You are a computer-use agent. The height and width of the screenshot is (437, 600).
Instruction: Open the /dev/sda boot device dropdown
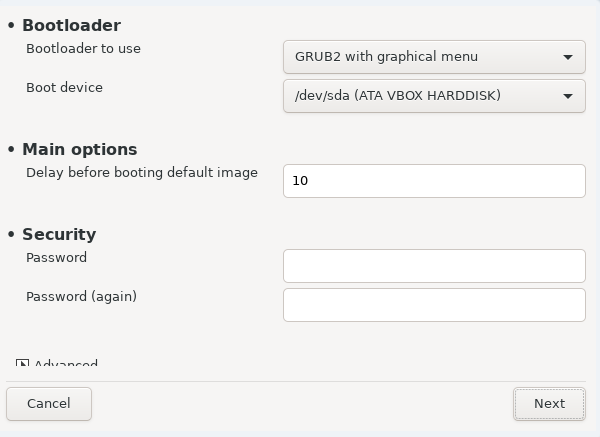[434, 96]
